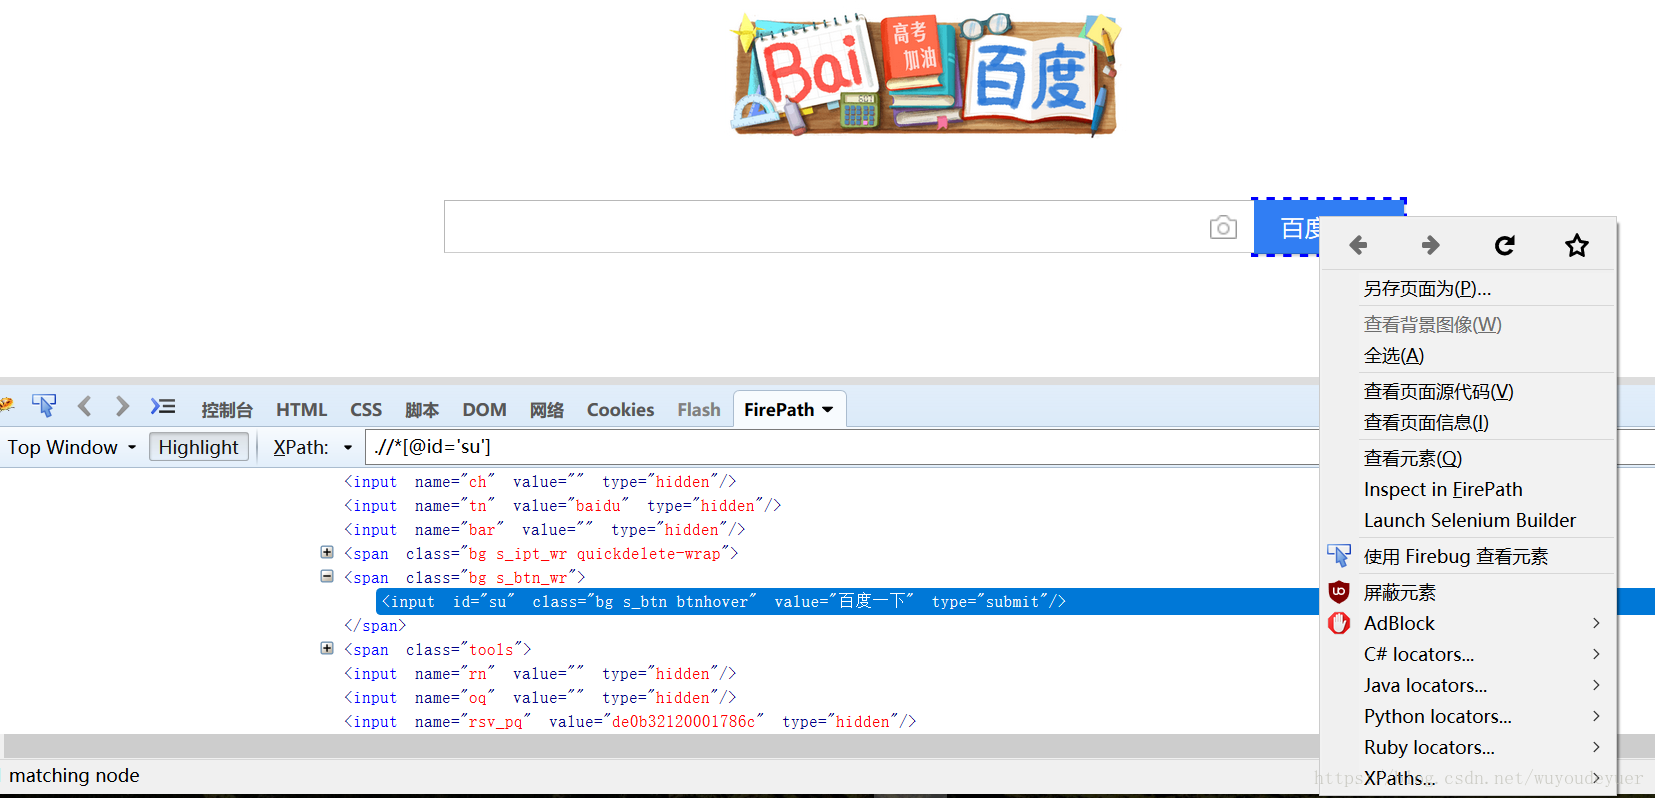Image resolution: width=1655 pixels, height=798 pixels.
Task: Expand the Python locators submenu
Action: 1468,717
